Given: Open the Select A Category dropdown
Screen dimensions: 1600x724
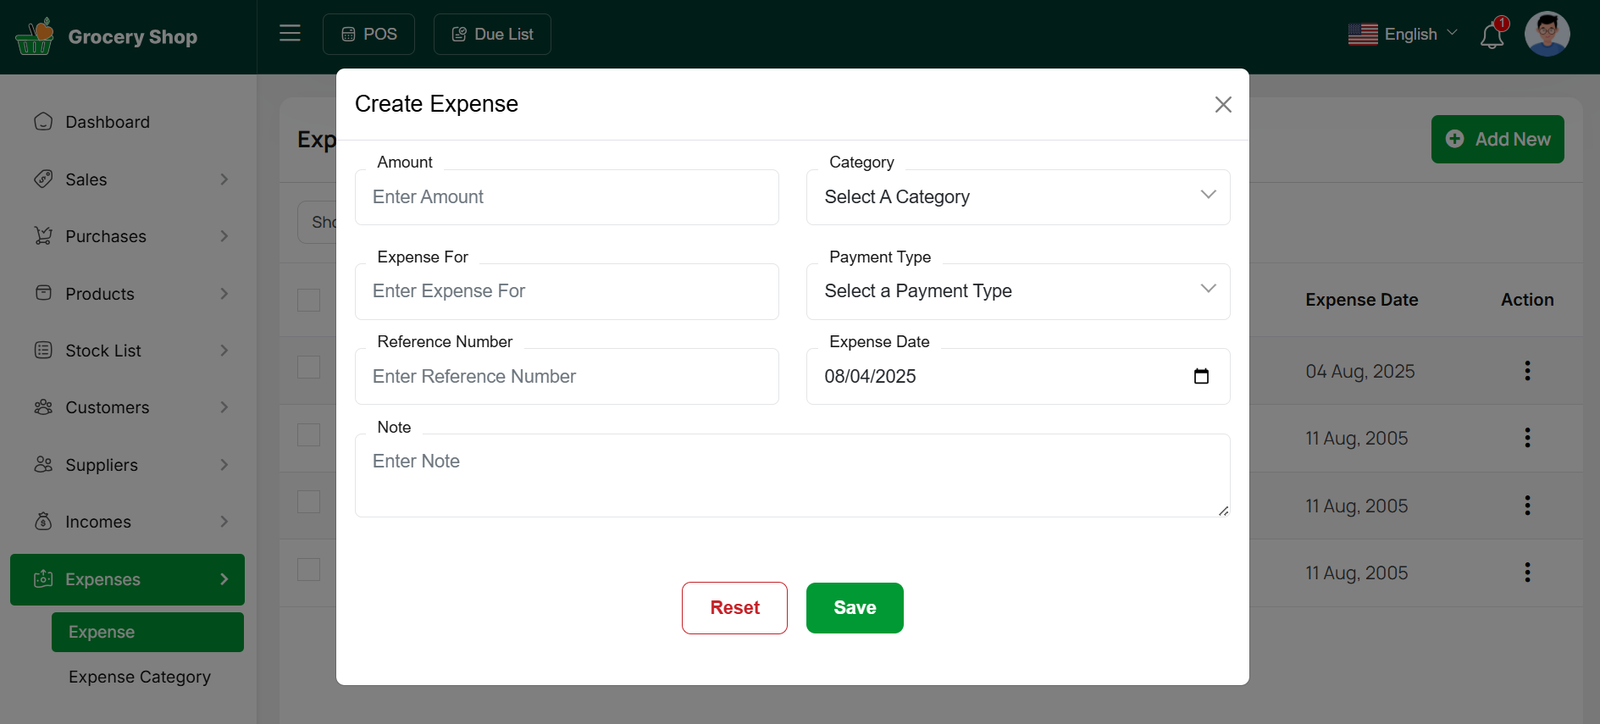Looking at the screenshot, I should 1017,197.
